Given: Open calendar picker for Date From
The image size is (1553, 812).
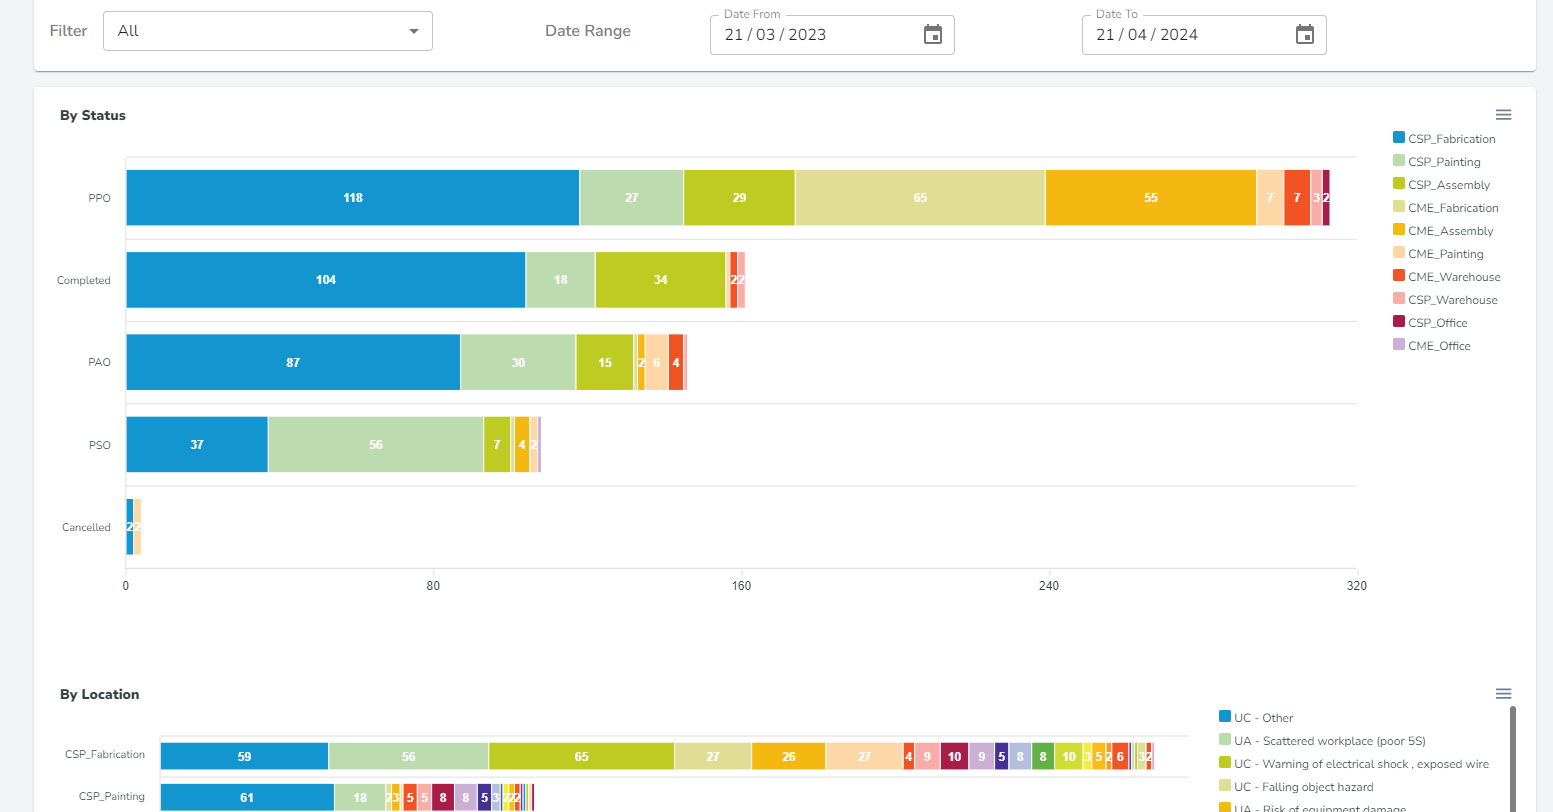Looking at the screenshot, I should (x=933, y=35).
